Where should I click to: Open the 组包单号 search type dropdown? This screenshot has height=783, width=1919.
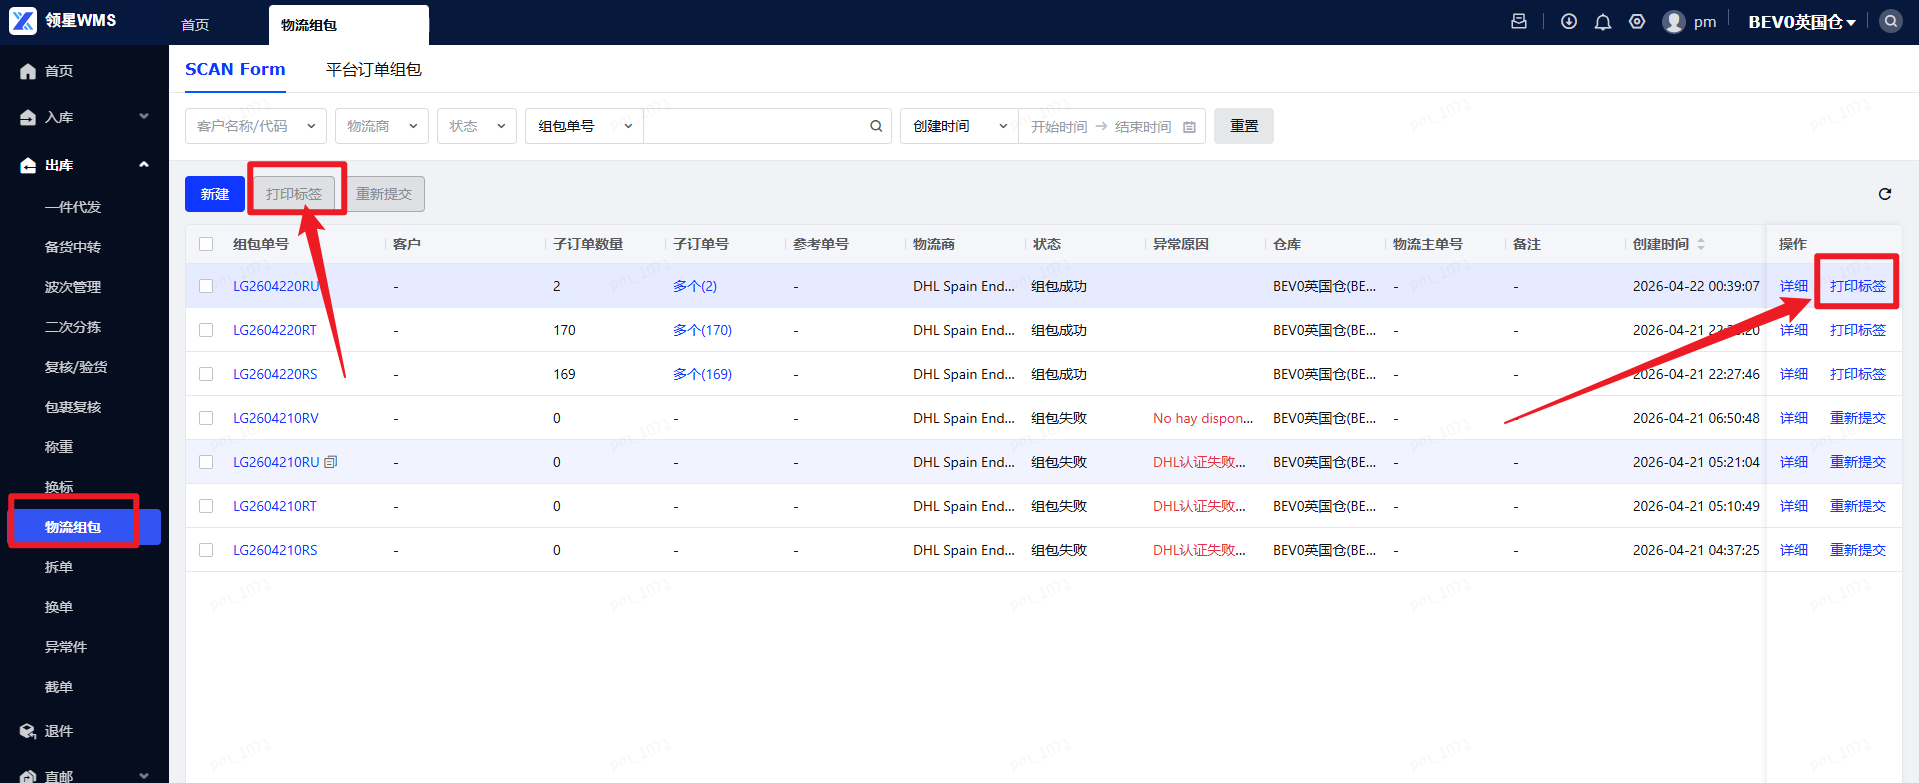pyautogui.click(x=584, y=126)
